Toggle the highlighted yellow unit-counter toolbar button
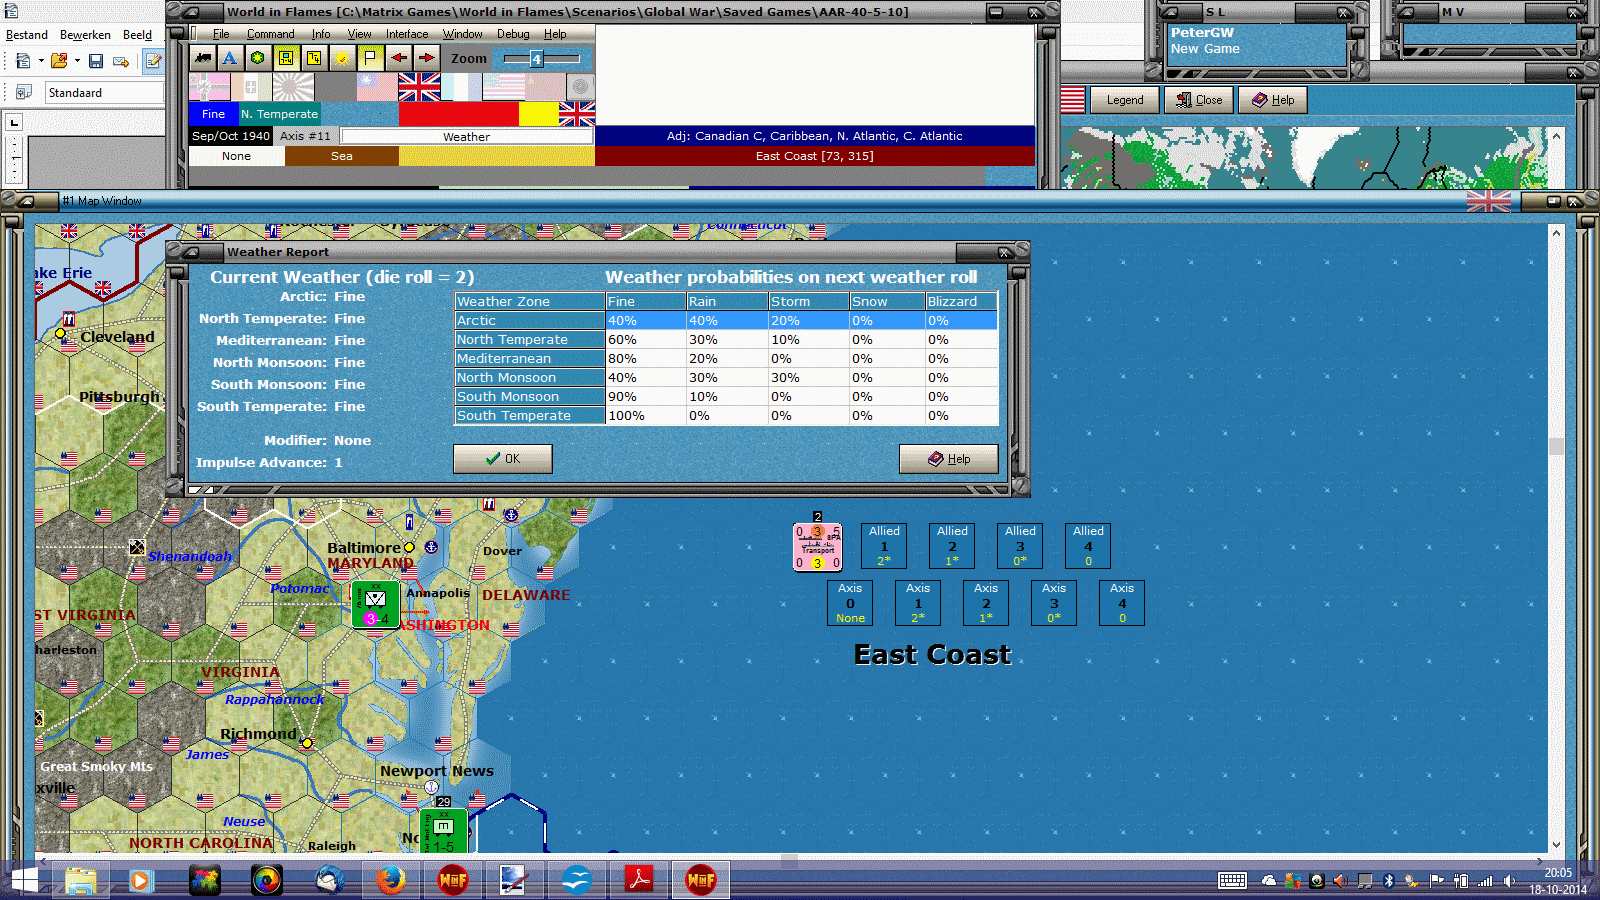Viewport: 1600px width, 900px height. tap(286, 58)
